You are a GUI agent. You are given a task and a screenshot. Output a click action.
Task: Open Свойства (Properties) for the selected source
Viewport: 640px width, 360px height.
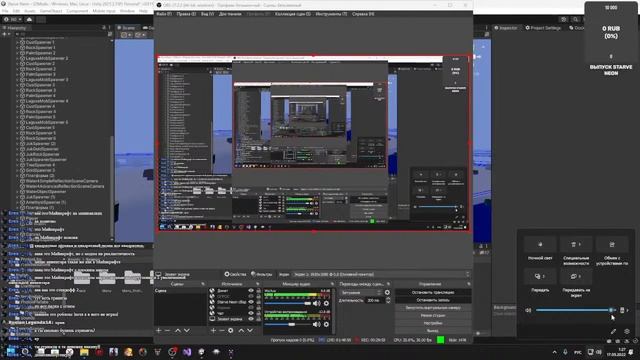pos(236,274)
